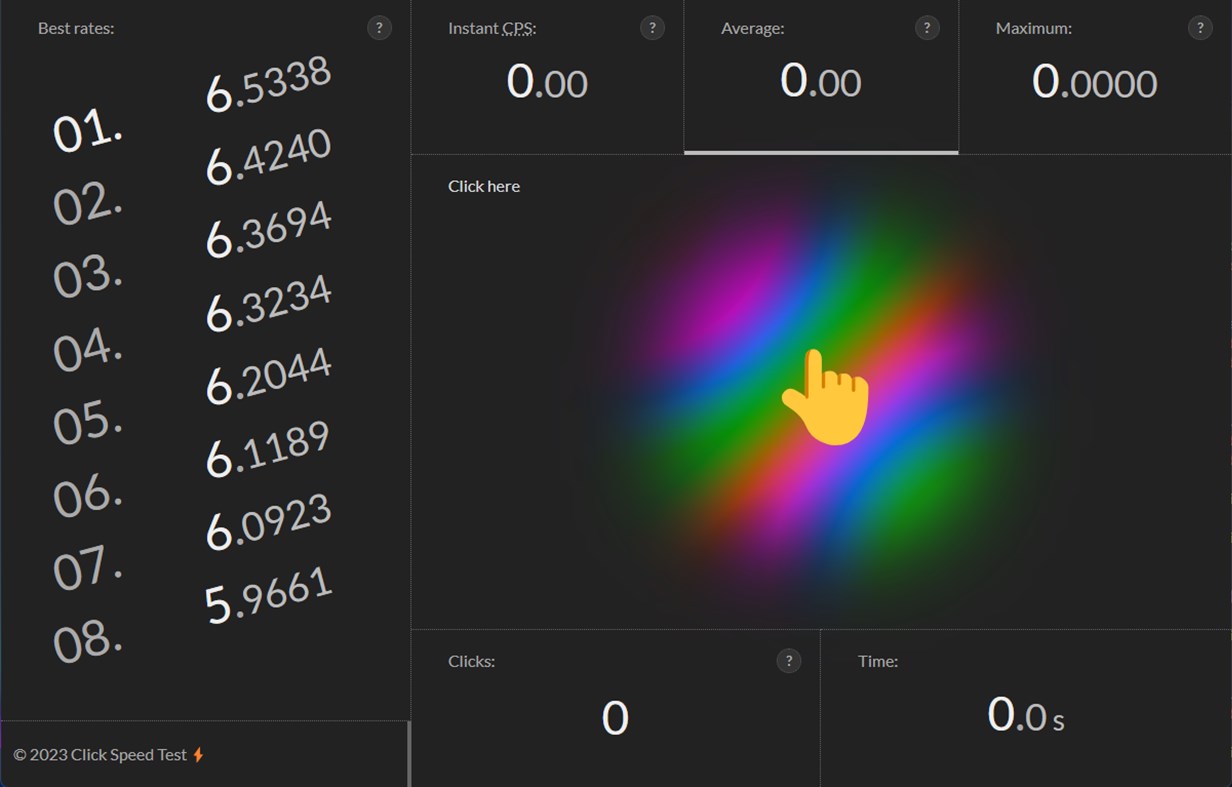The image size is (1232, 787).
Task: Click rank number 02.
Action: click(x=88, y=205)
